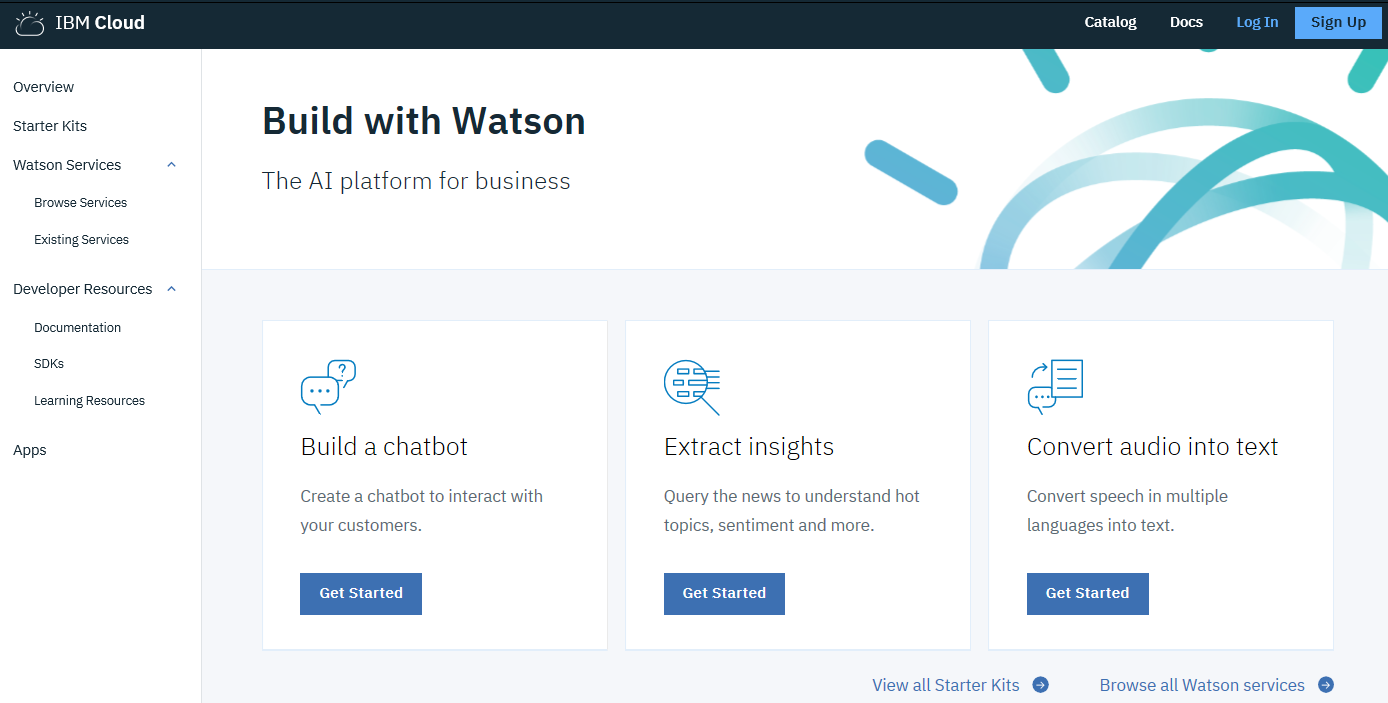Get started with Build a chatbot
Screen dimensions: 1388x703
click(361, 593)
